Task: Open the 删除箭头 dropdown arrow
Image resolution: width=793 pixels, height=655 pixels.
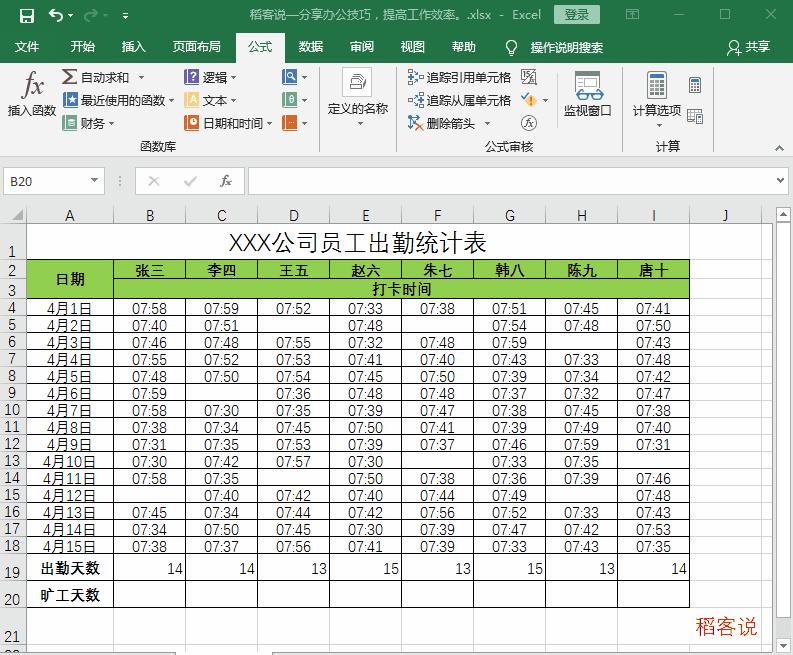Action: point(487,123)
